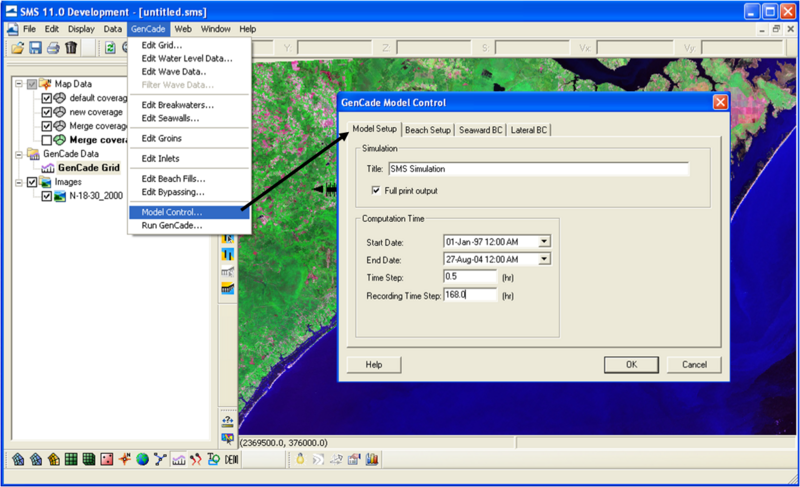Select the Map module compass icon
The height and width of the screenshot is (487, 800).
[124, 459]
